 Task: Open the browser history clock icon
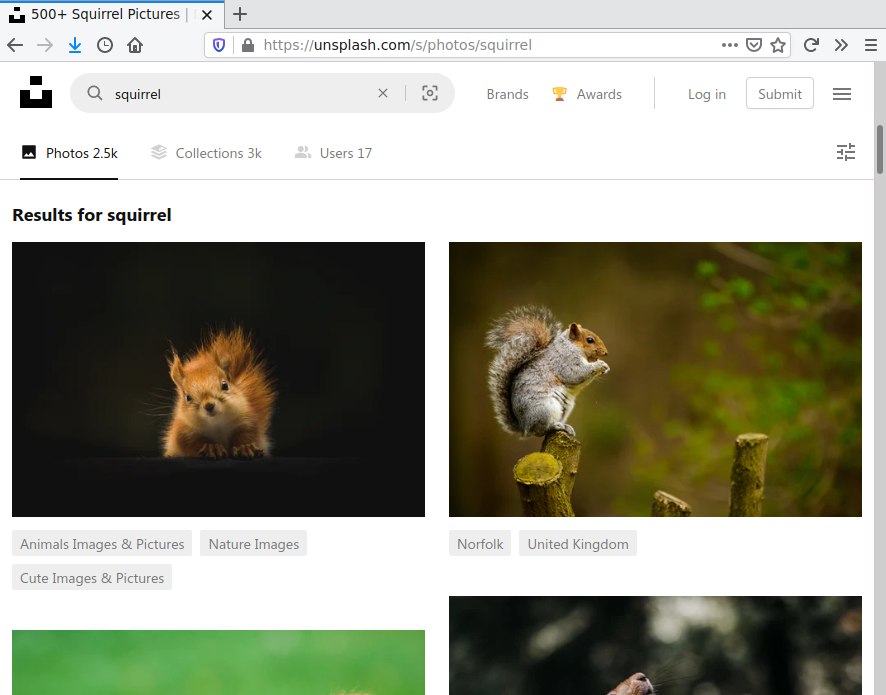click(105, 45)
